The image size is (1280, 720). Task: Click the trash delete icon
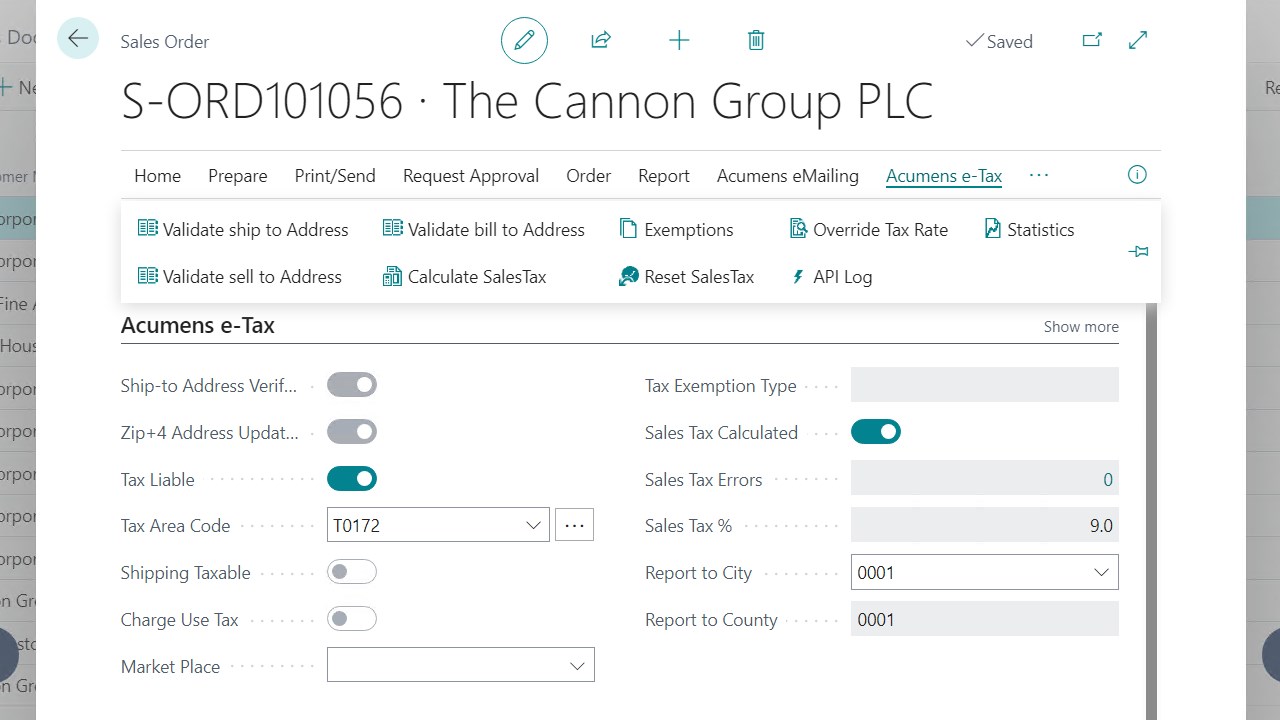(x=756, y=41)
